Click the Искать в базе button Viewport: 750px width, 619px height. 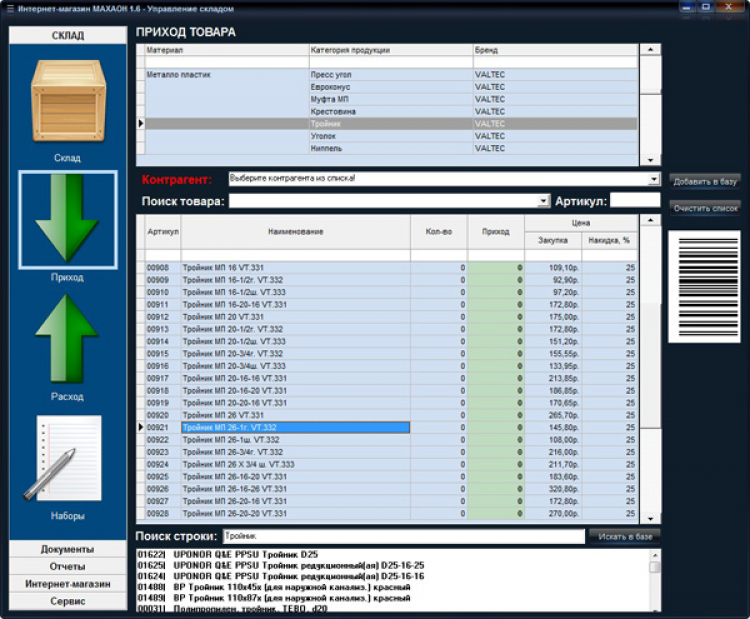click(625, 537)
